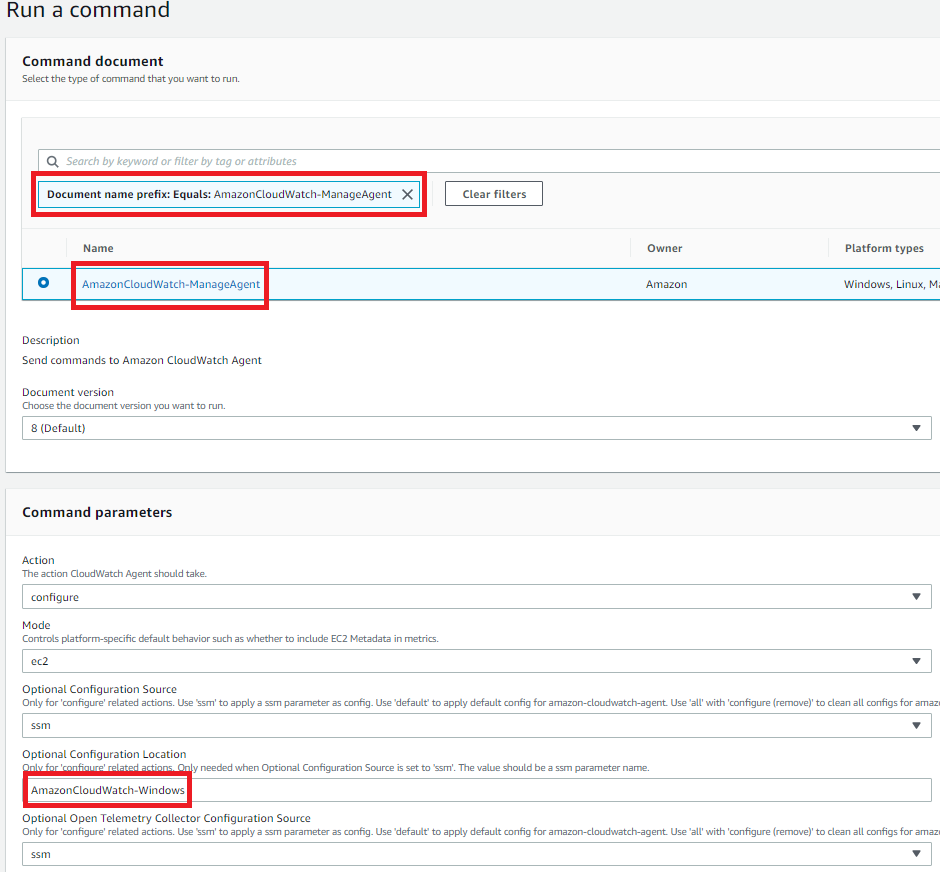Sort the table by Owner column
The height and width of the screenshot is (872, 940).
point(664,248)
